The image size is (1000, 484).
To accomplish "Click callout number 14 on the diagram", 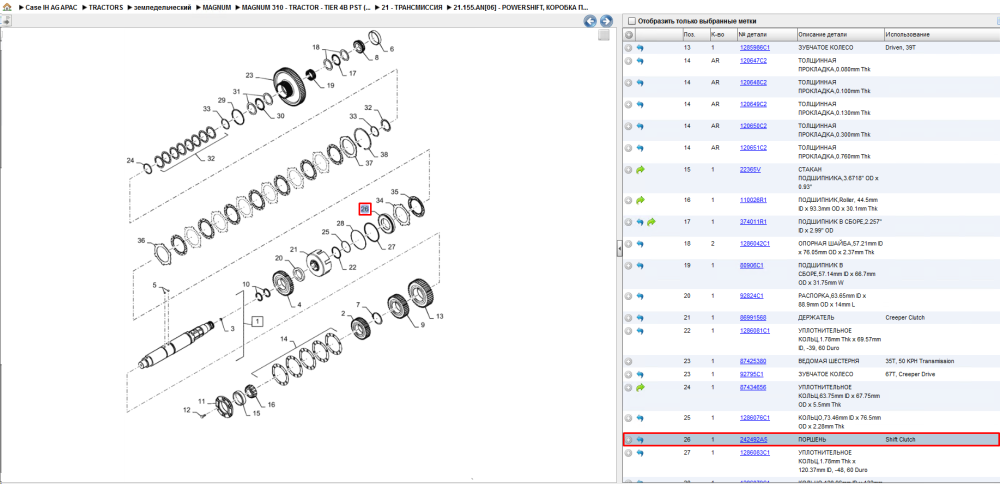I will click(285, 337).
